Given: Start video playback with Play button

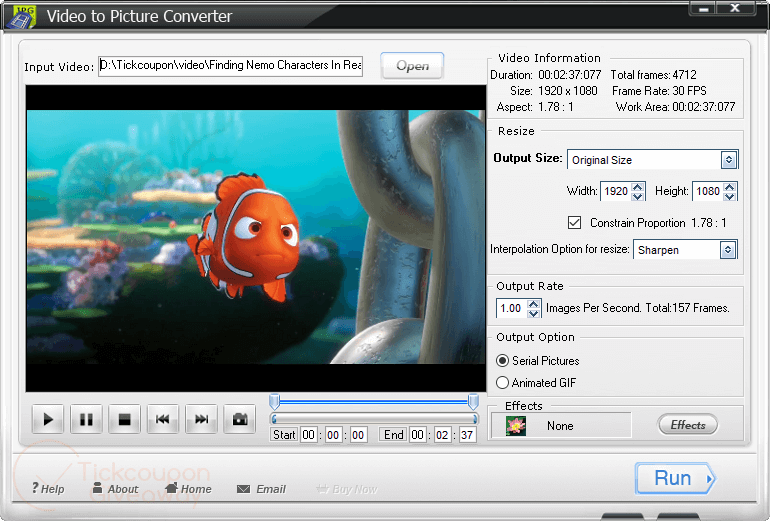Looking at the screenshot, I should [48, 419].
